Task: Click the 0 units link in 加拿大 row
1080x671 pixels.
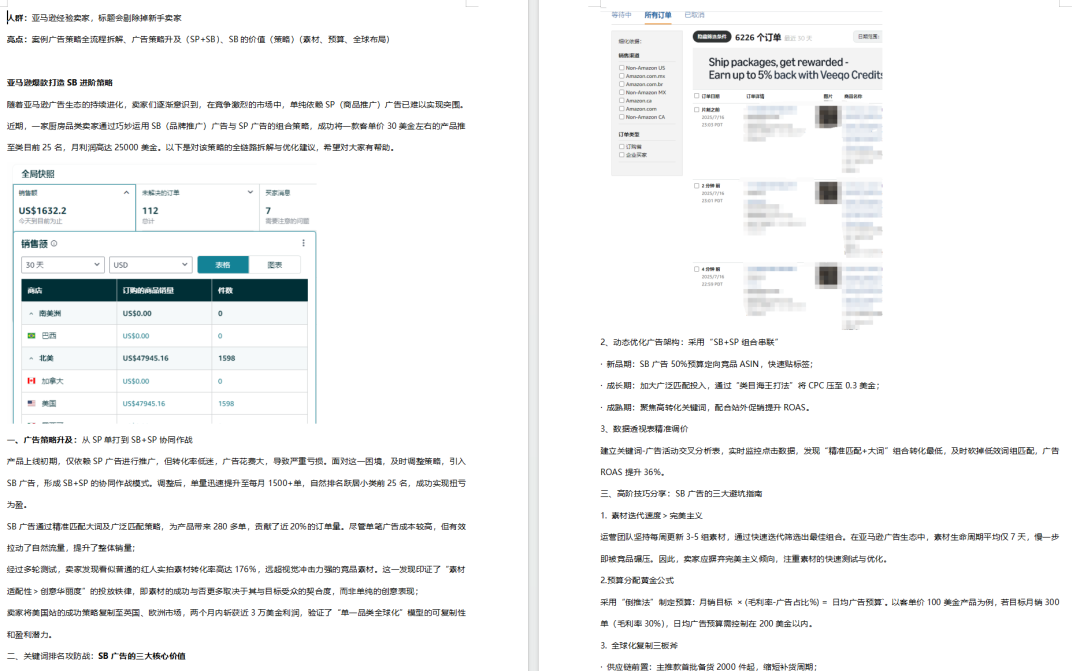Action: tap(220, 381)
